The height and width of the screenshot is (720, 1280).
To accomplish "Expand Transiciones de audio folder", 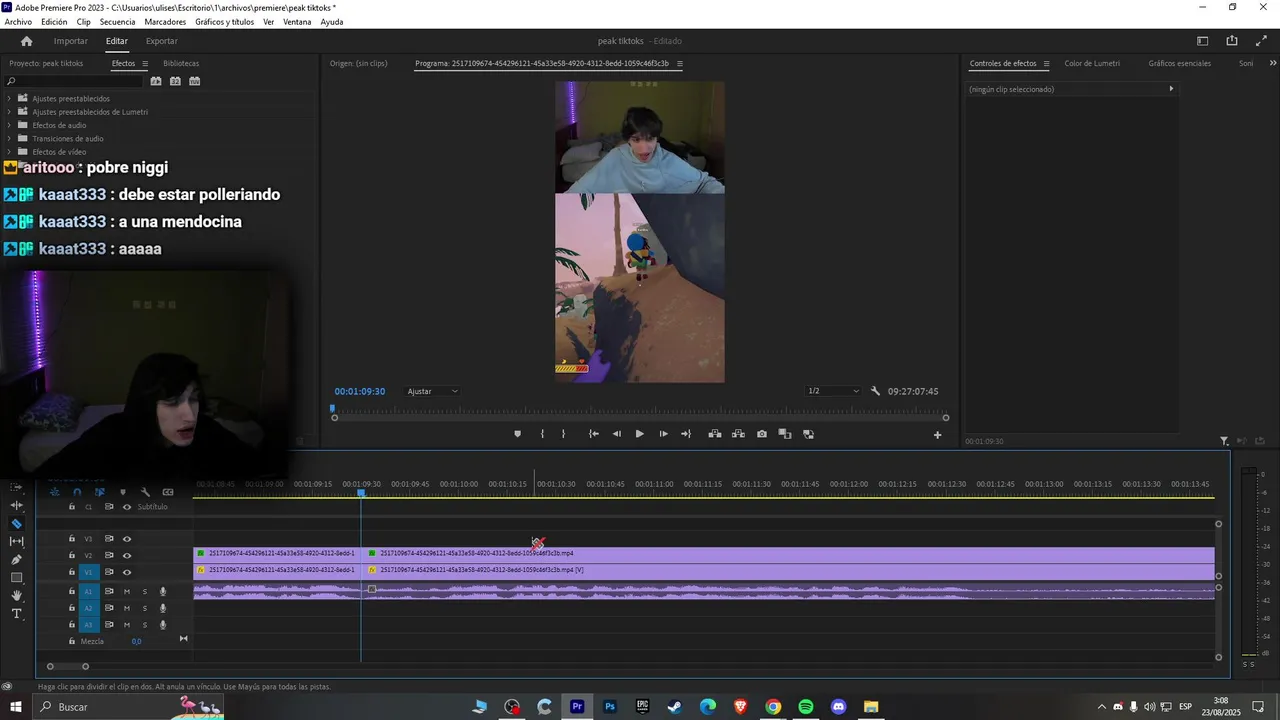I will (9, 138).
